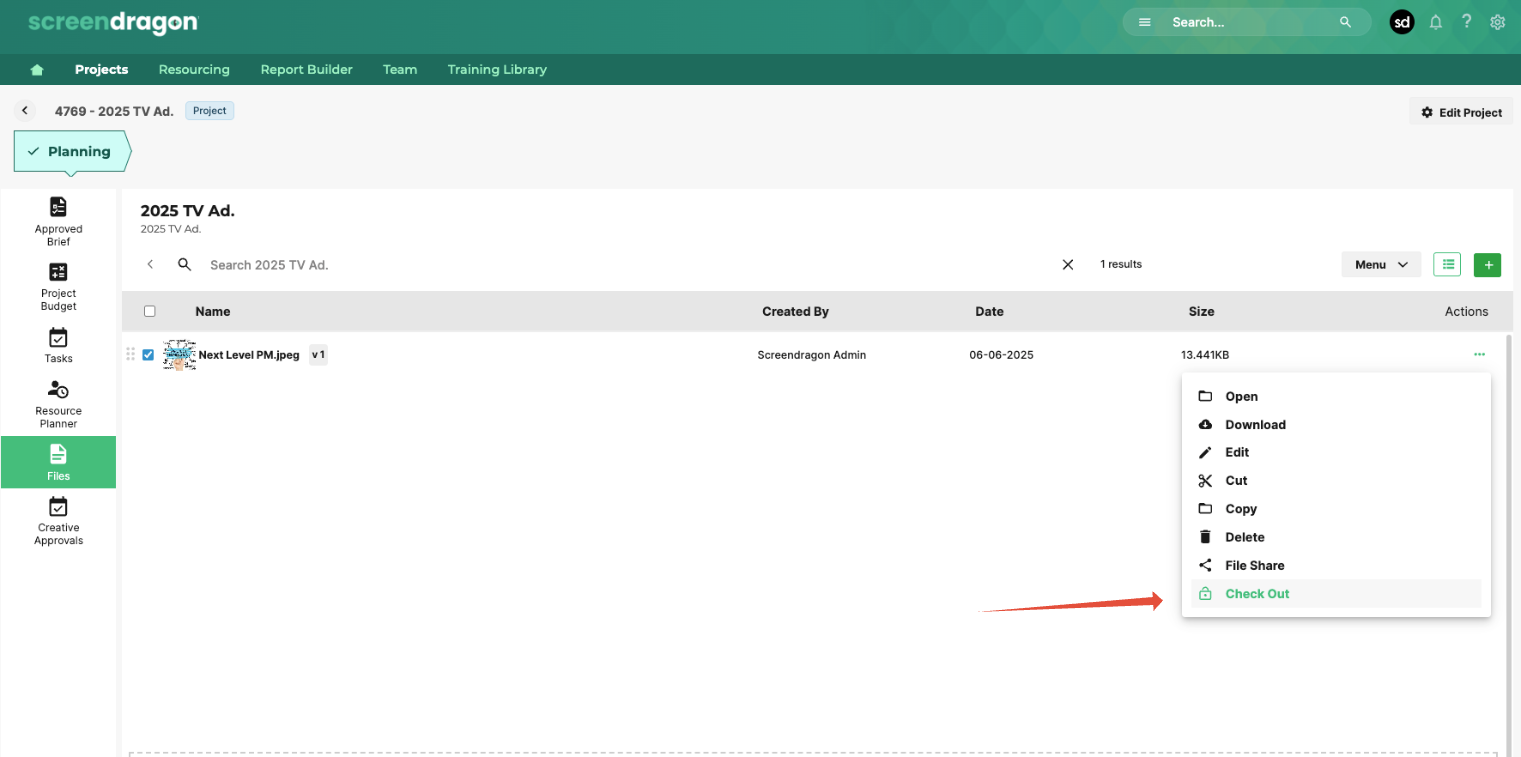Click the 4769 - 2025 TV Ad. title
The image size is (1521, 757).
click(114, 111)
